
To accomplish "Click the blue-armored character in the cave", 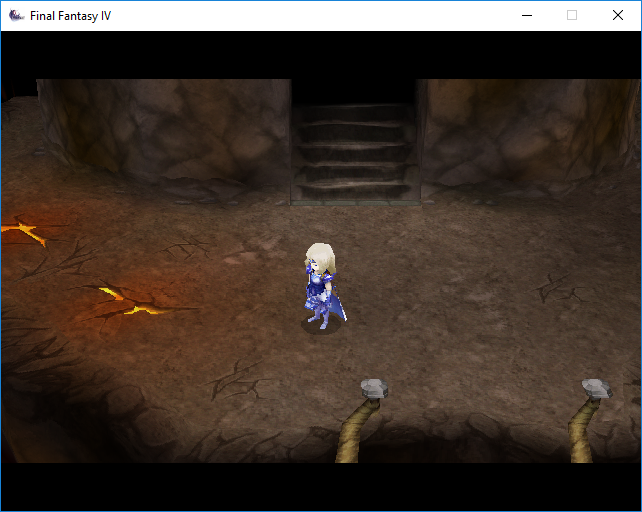I will click(x=323, y=287).
